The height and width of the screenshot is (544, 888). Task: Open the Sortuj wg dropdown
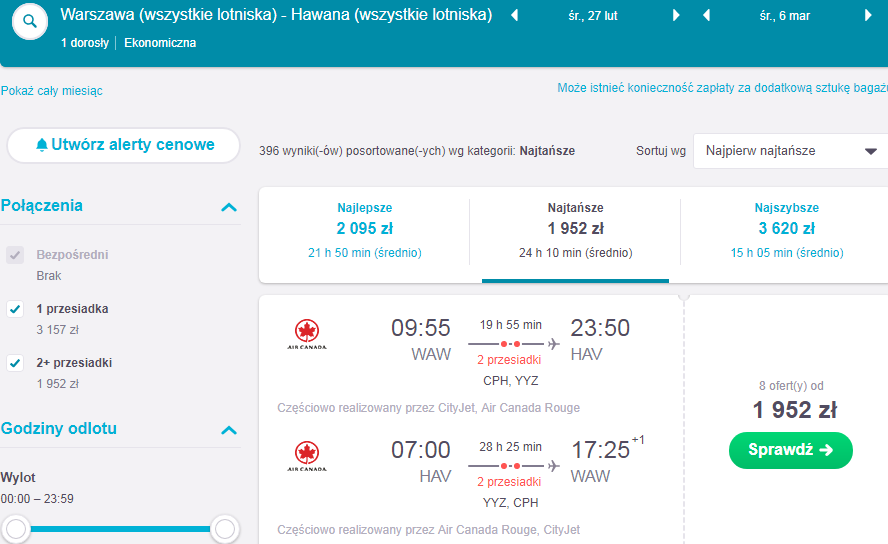(x=791, y=151)
